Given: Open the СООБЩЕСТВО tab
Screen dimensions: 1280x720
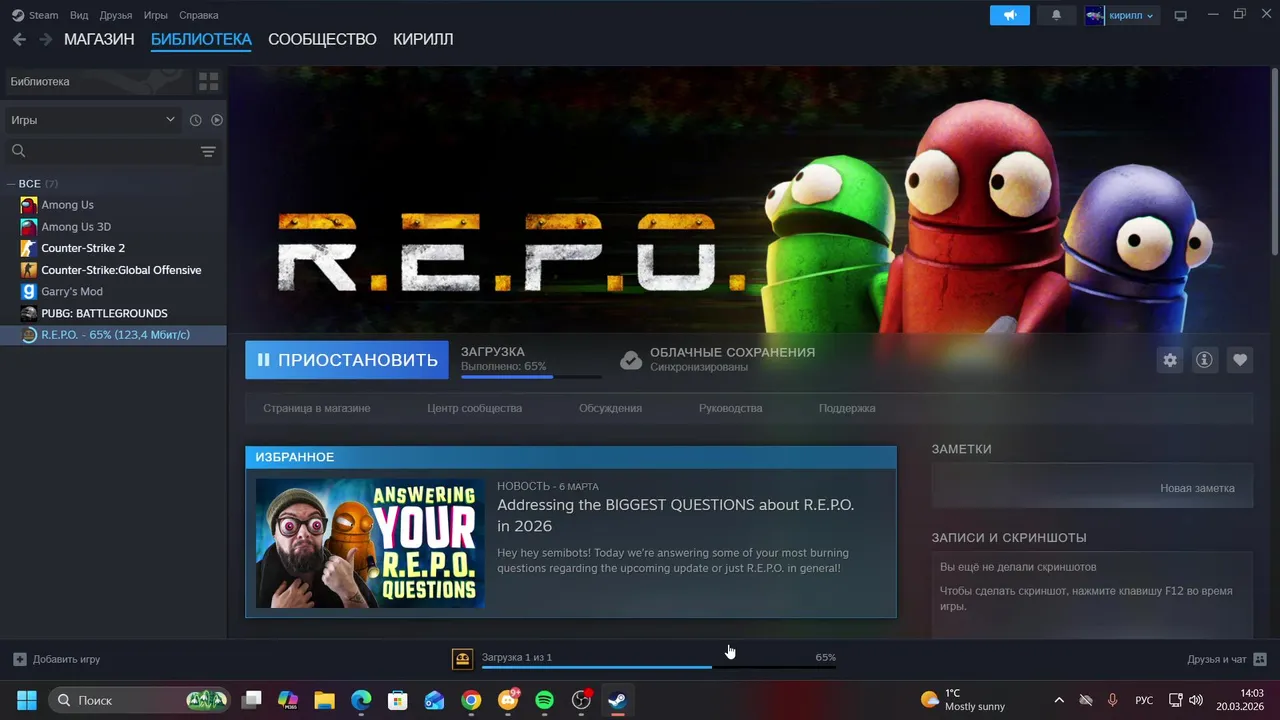Looking at the screenshot, I should coord(322,39).
